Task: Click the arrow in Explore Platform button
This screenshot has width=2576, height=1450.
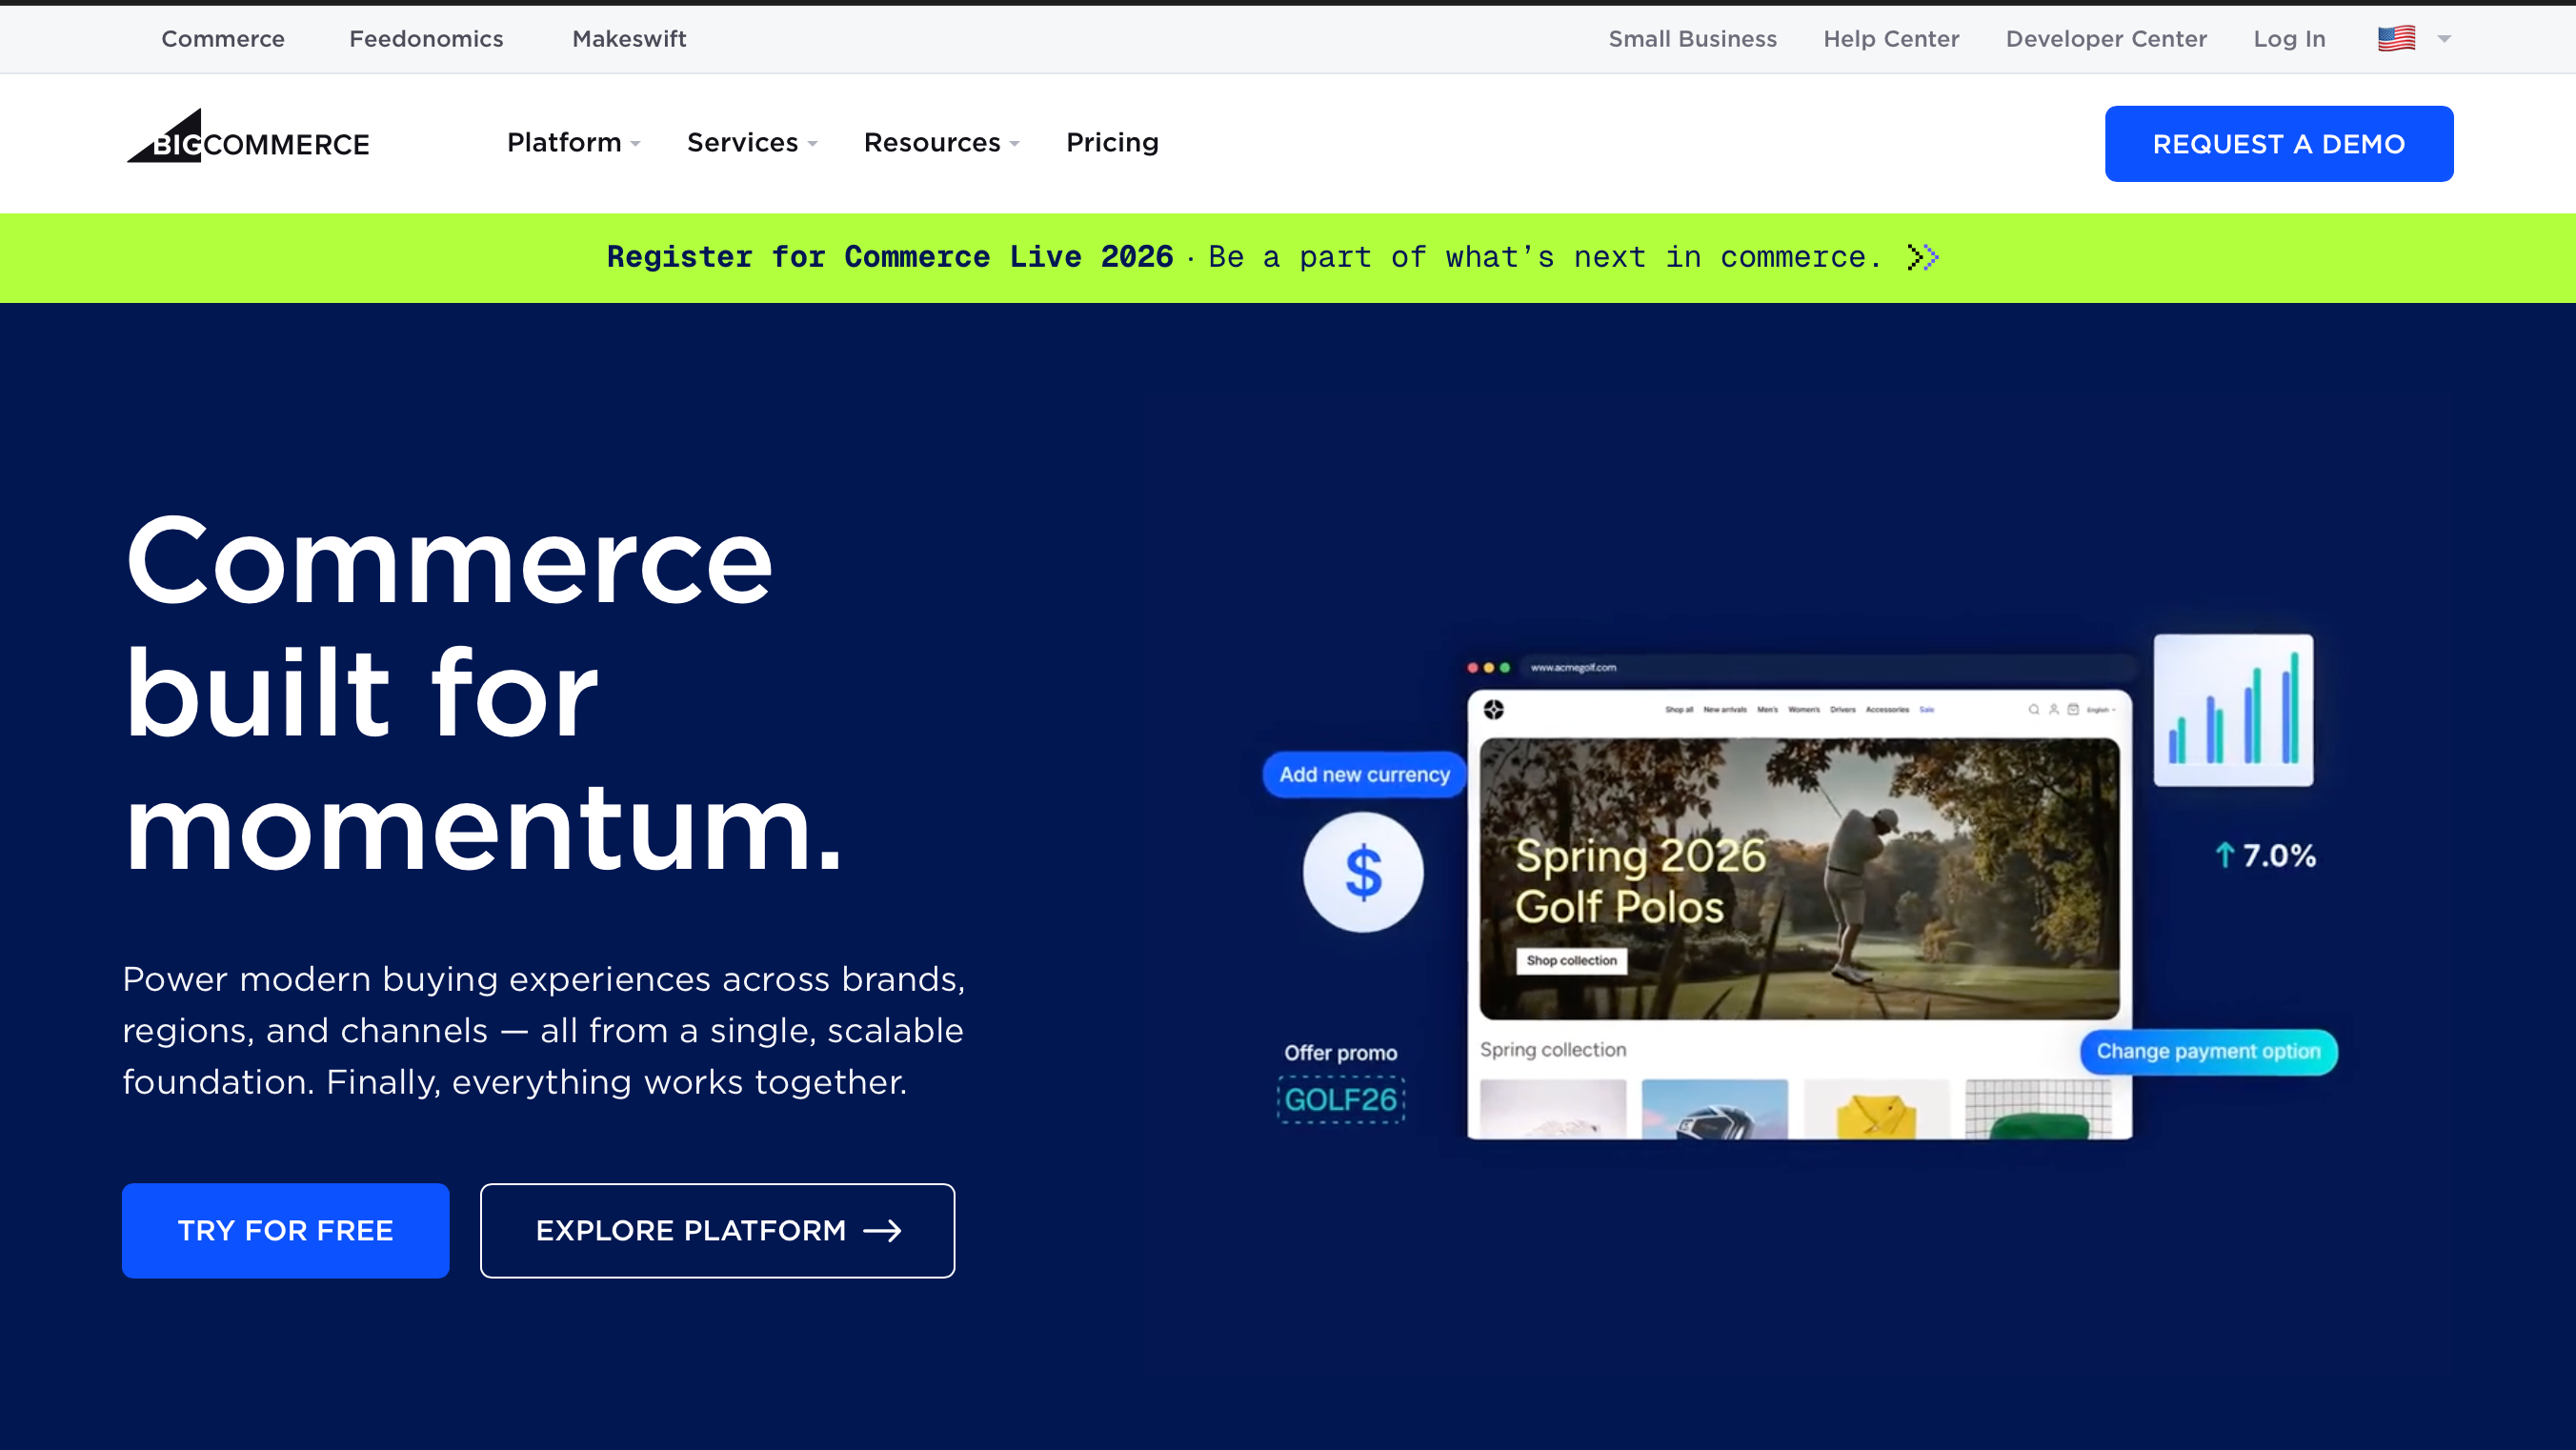Action: tap(882, 1230)
